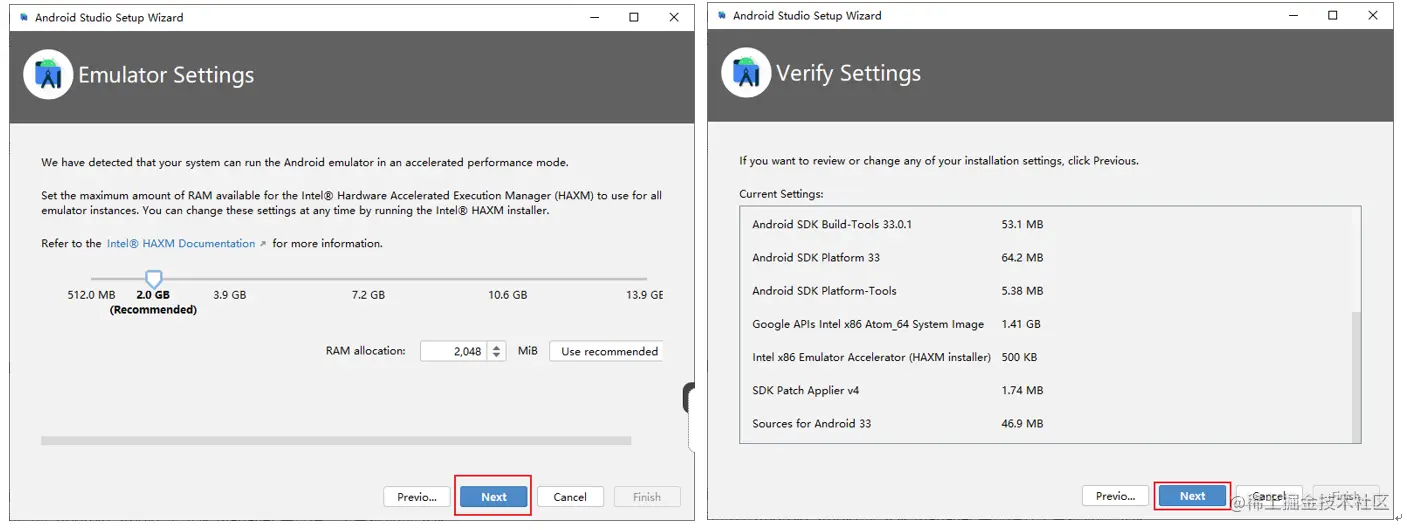1407x530 pixels.
Task: Click the Current Settings list scrollbar
Action: (1356, 376)
